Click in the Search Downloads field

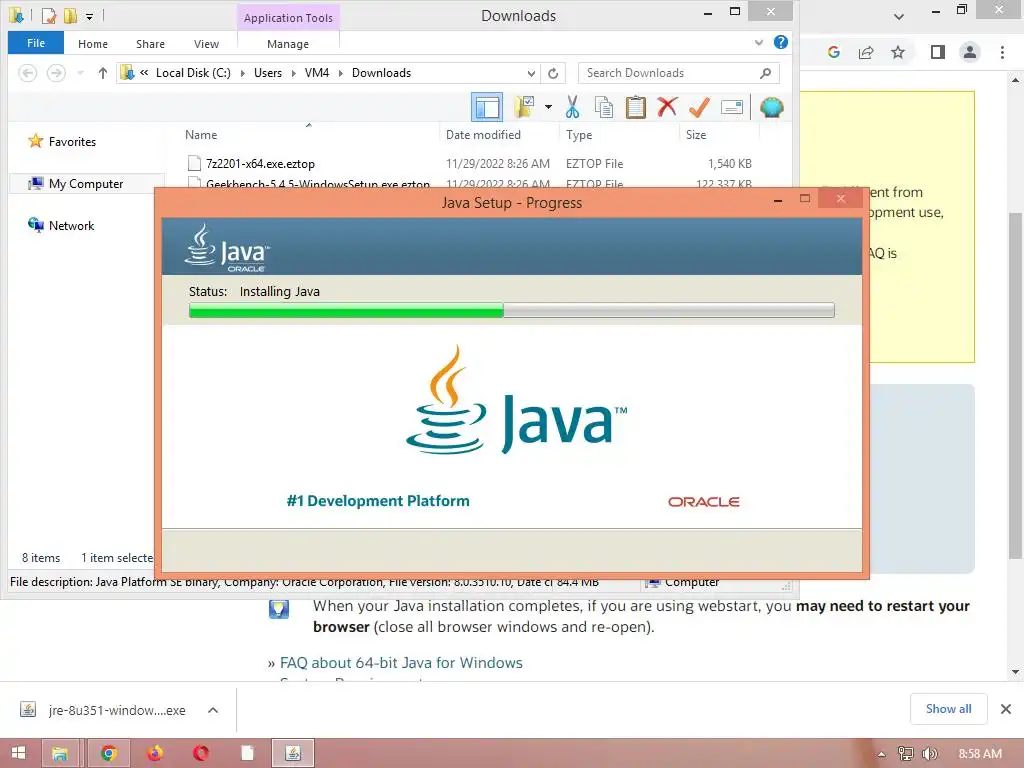click(x=669, y=73)
